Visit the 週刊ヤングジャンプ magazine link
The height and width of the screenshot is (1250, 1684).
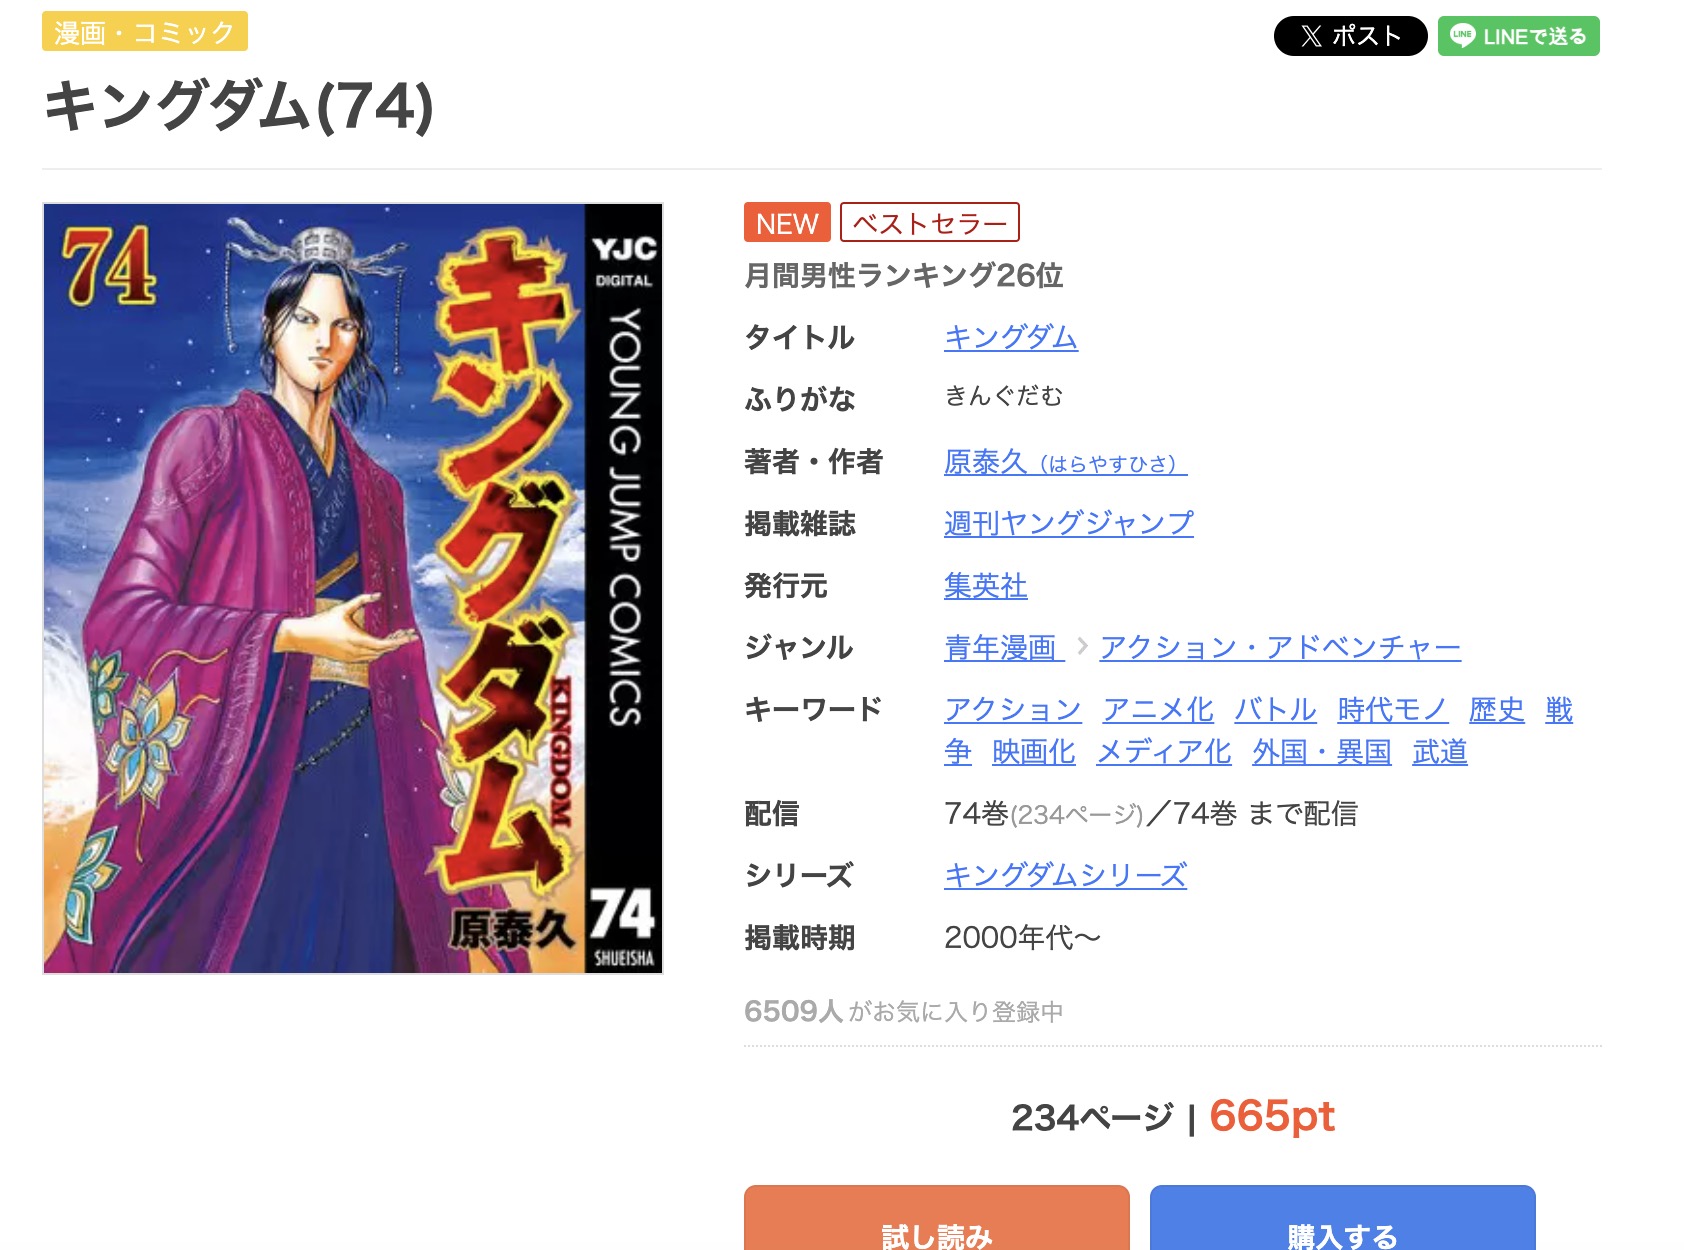pyautogui.click(x=1069, y=523)
